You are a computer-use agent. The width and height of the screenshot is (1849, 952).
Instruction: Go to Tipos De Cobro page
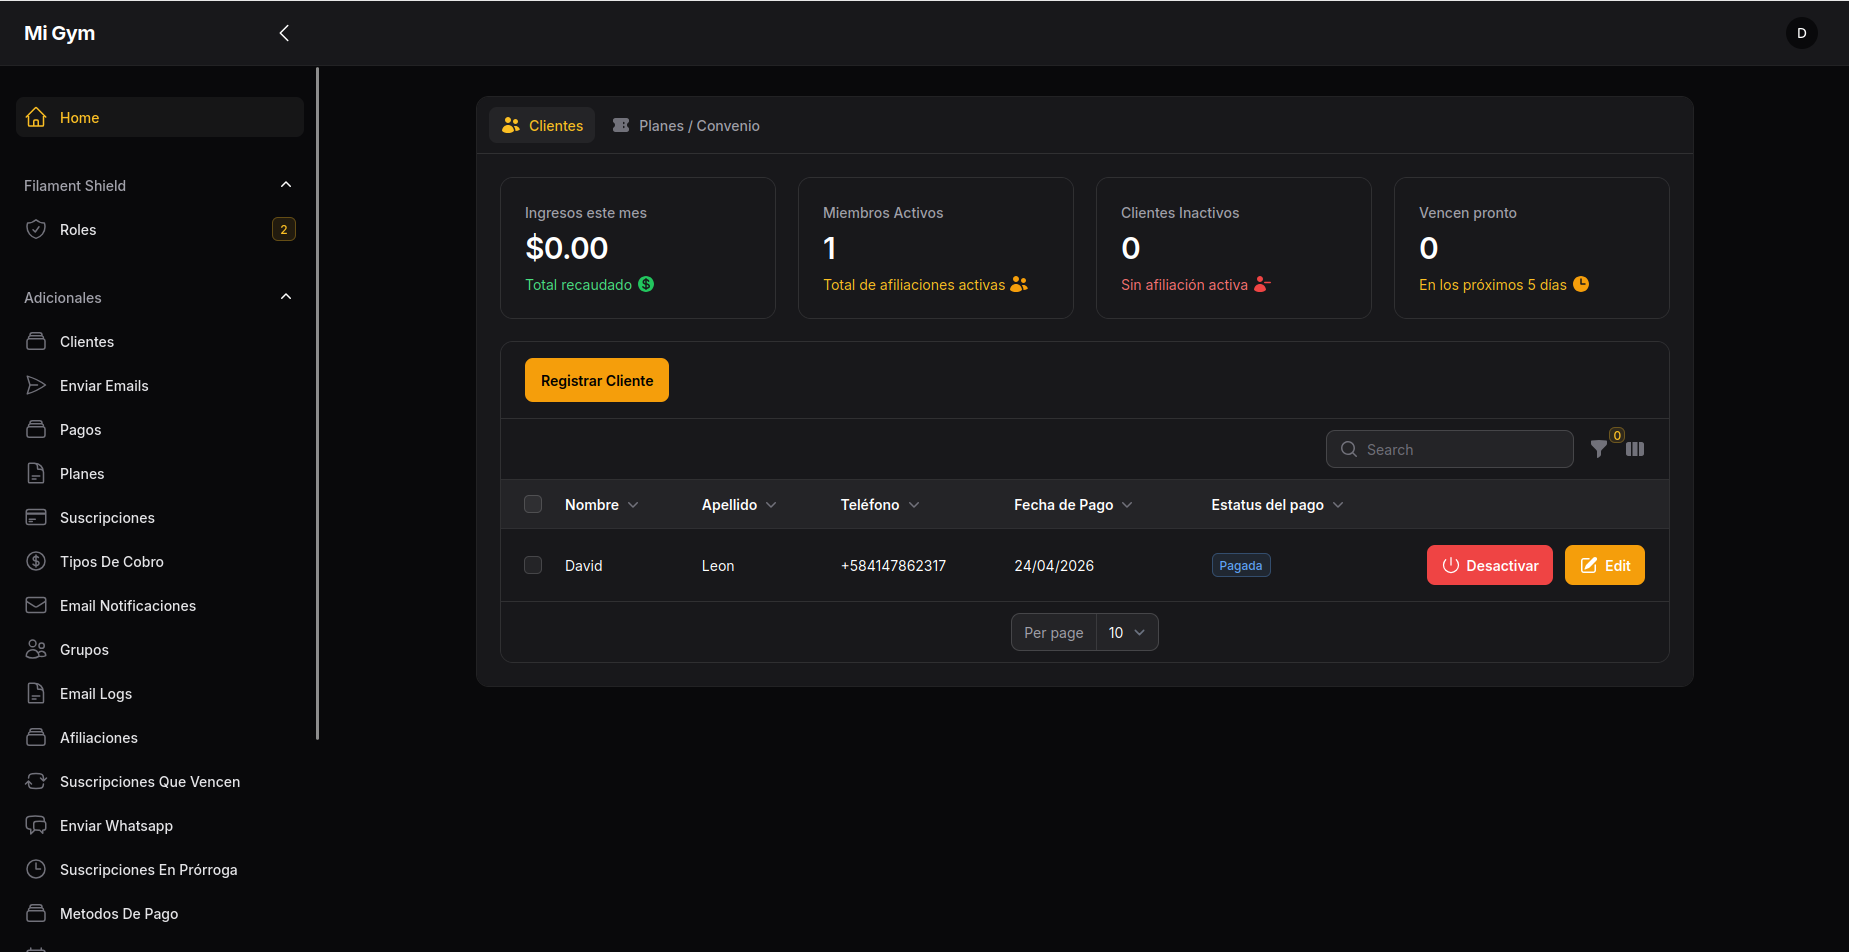111,562
